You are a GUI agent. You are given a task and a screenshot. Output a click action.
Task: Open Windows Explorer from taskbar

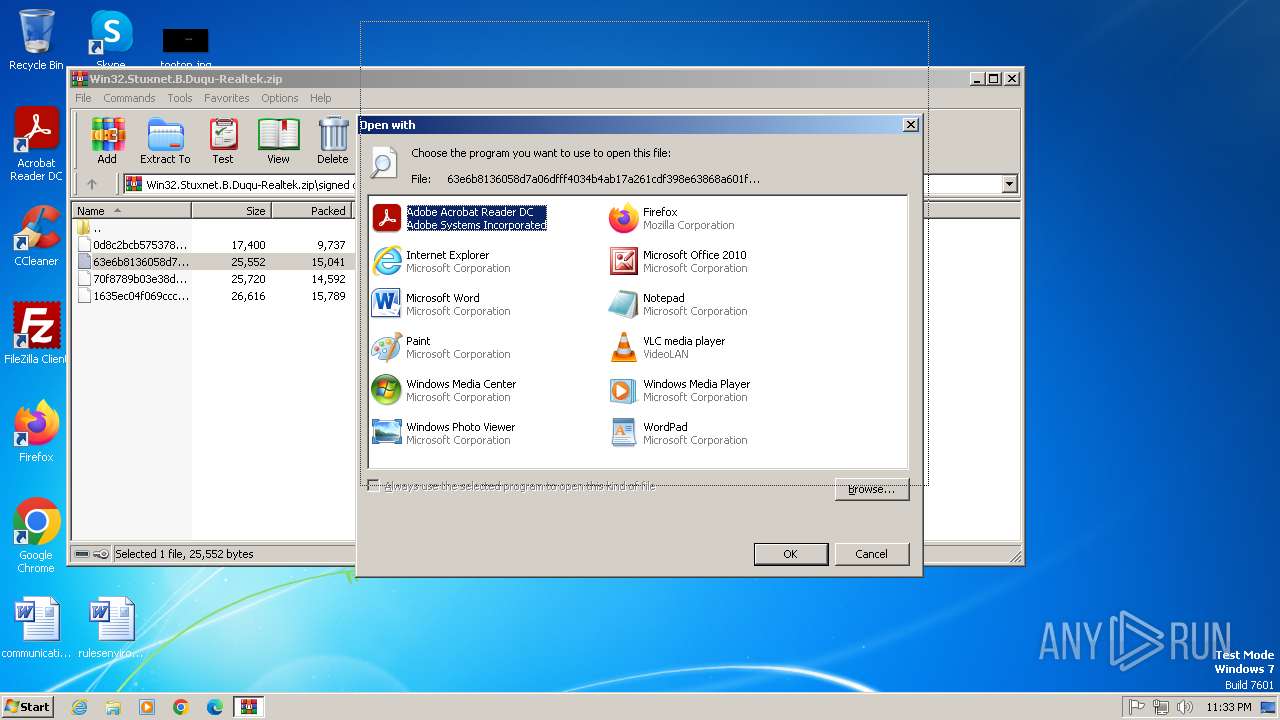coord(113,707)
